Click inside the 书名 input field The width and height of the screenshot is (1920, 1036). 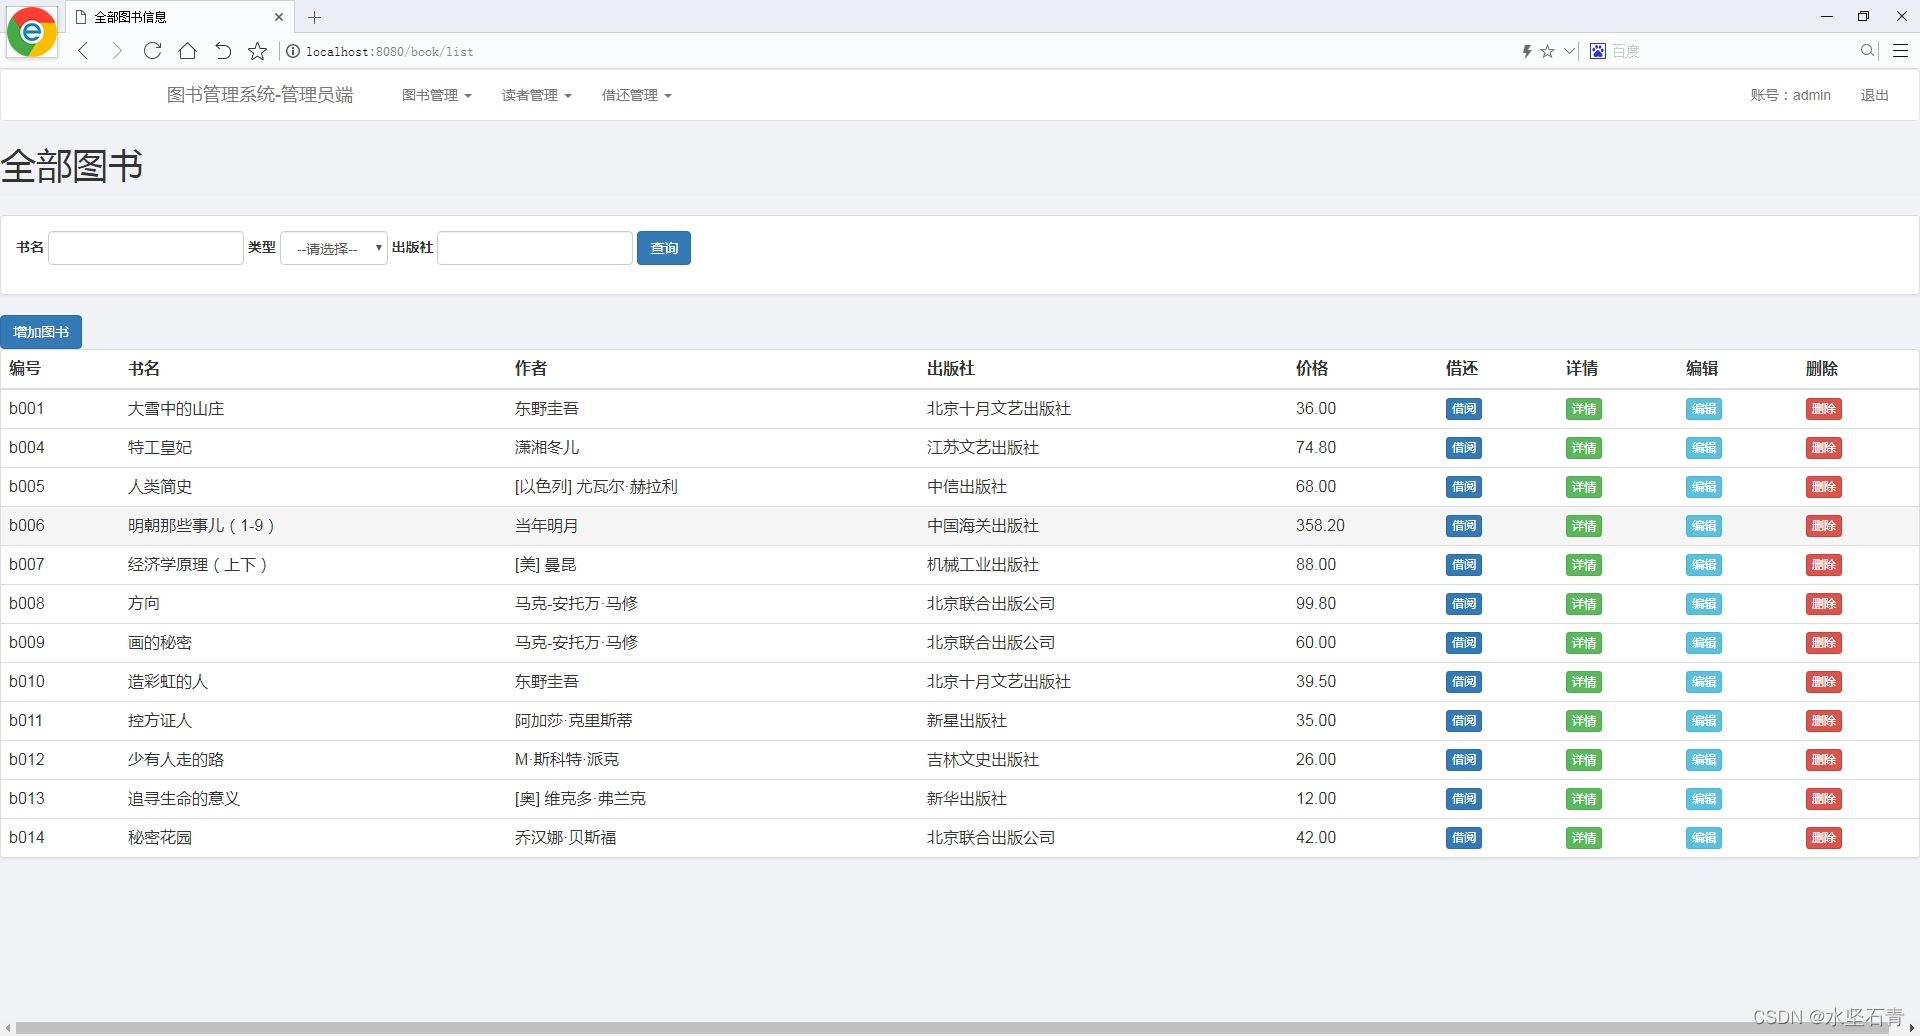coord(145,247)
